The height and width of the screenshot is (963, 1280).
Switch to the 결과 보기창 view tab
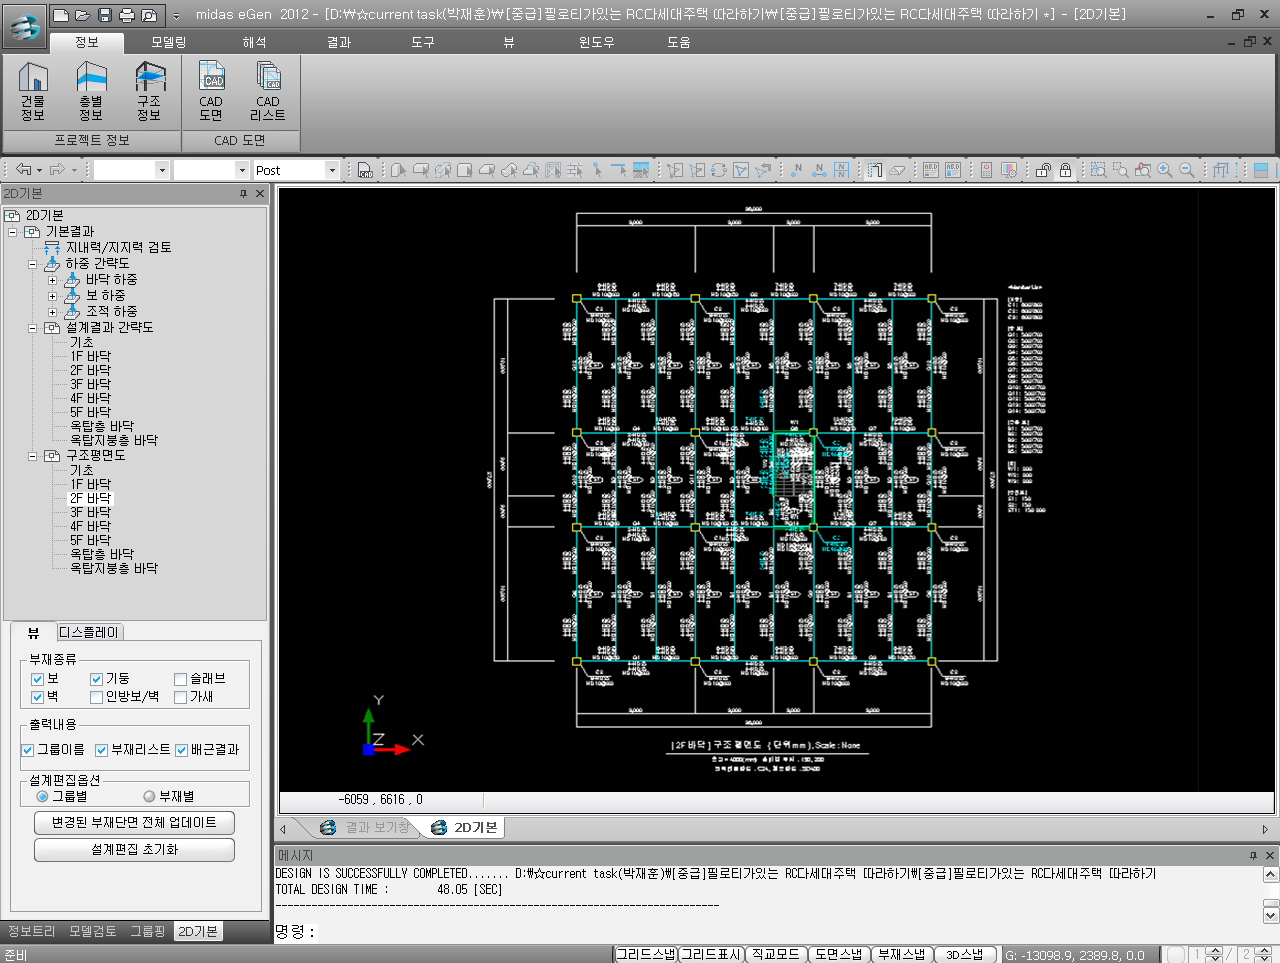[366, 827]
